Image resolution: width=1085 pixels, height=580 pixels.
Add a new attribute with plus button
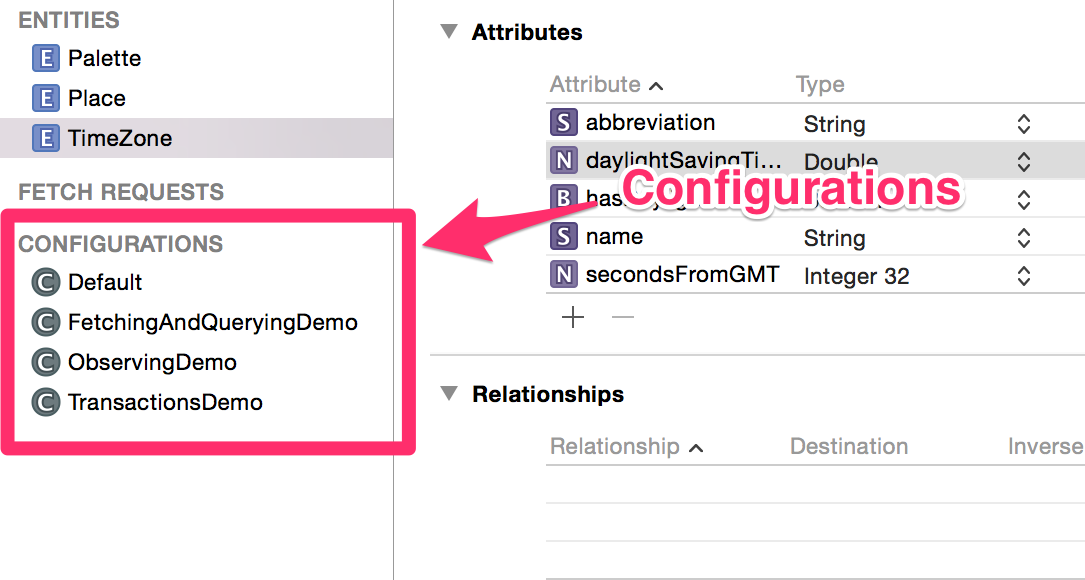(x=573, y=318)
